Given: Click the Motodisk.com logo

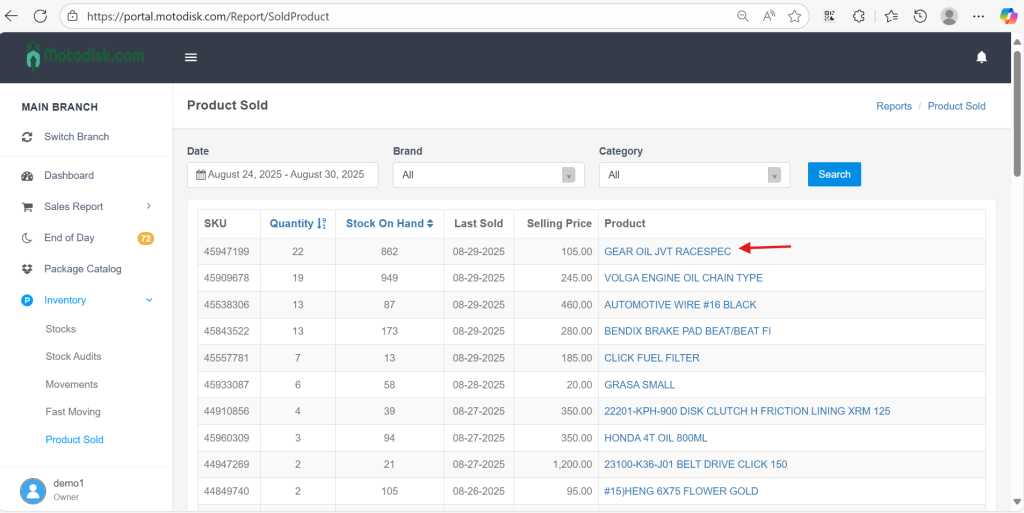Looking at the screenshot, I should coord(85,57).
